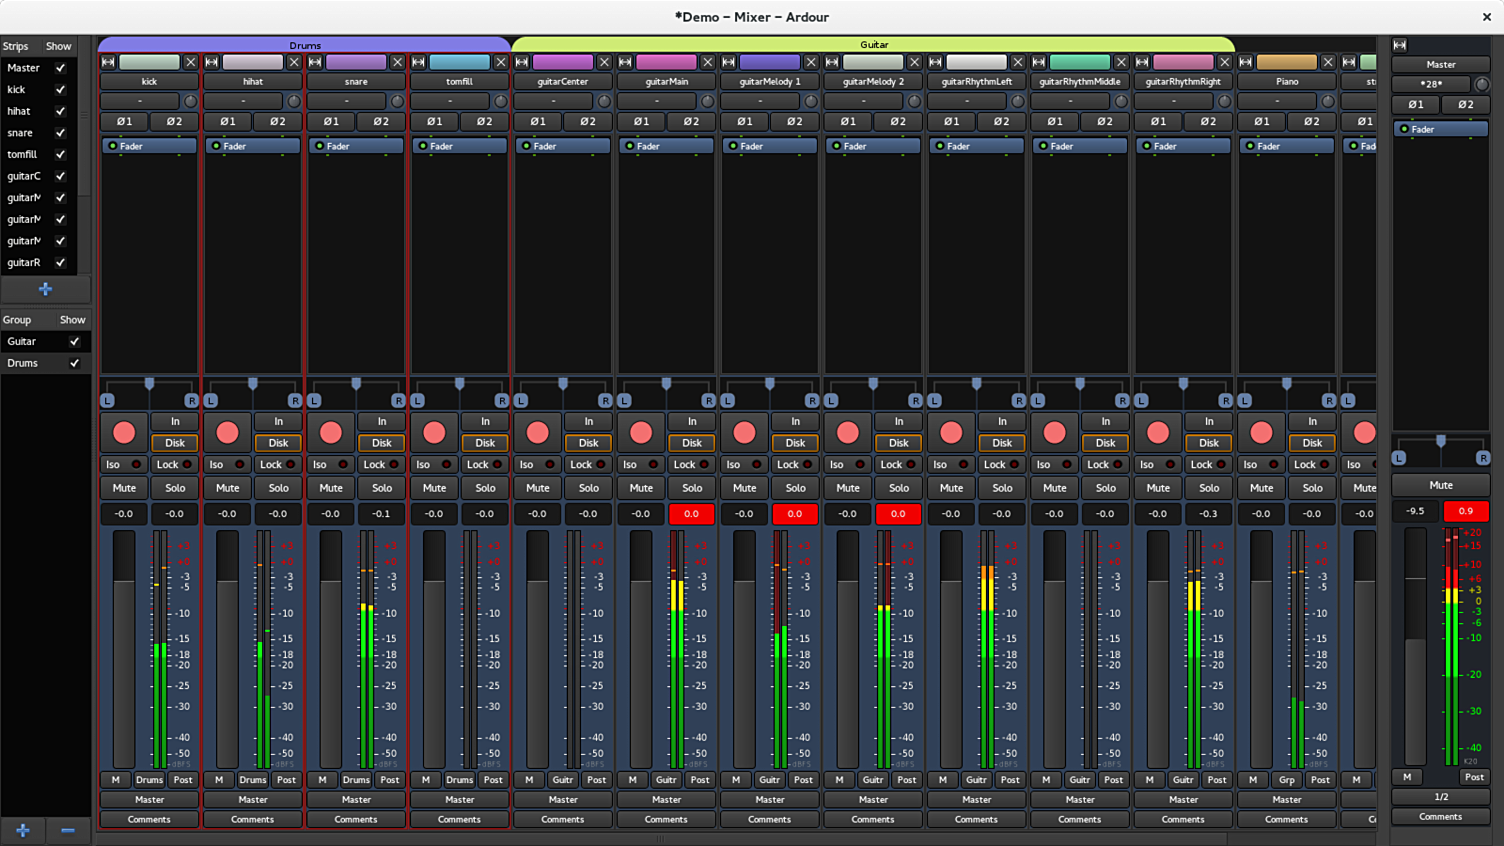Arm recording on the guitarMain track
Image resolution: width=1504 pixels, height=846 pixels.
[x=641, y=433]
